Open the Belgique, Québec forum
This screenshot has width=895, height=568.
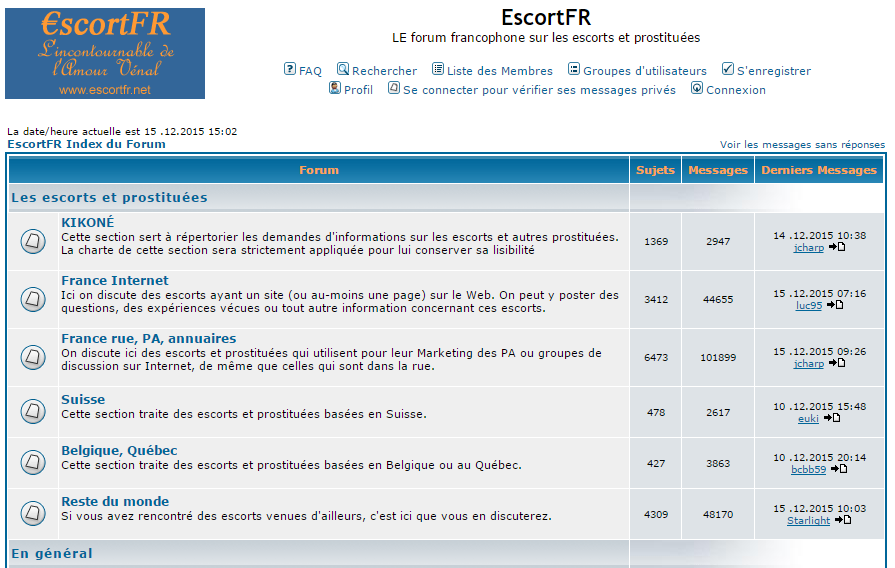pos(119,450)
